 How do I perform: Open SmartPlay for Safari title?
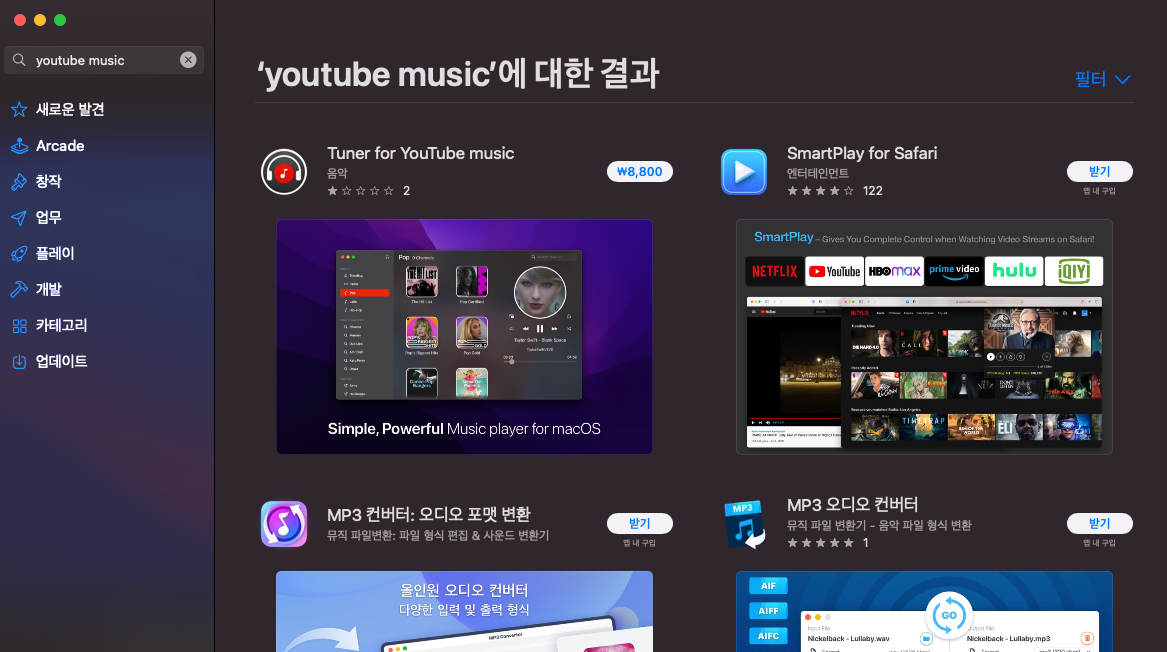click(x=862, y=153)
